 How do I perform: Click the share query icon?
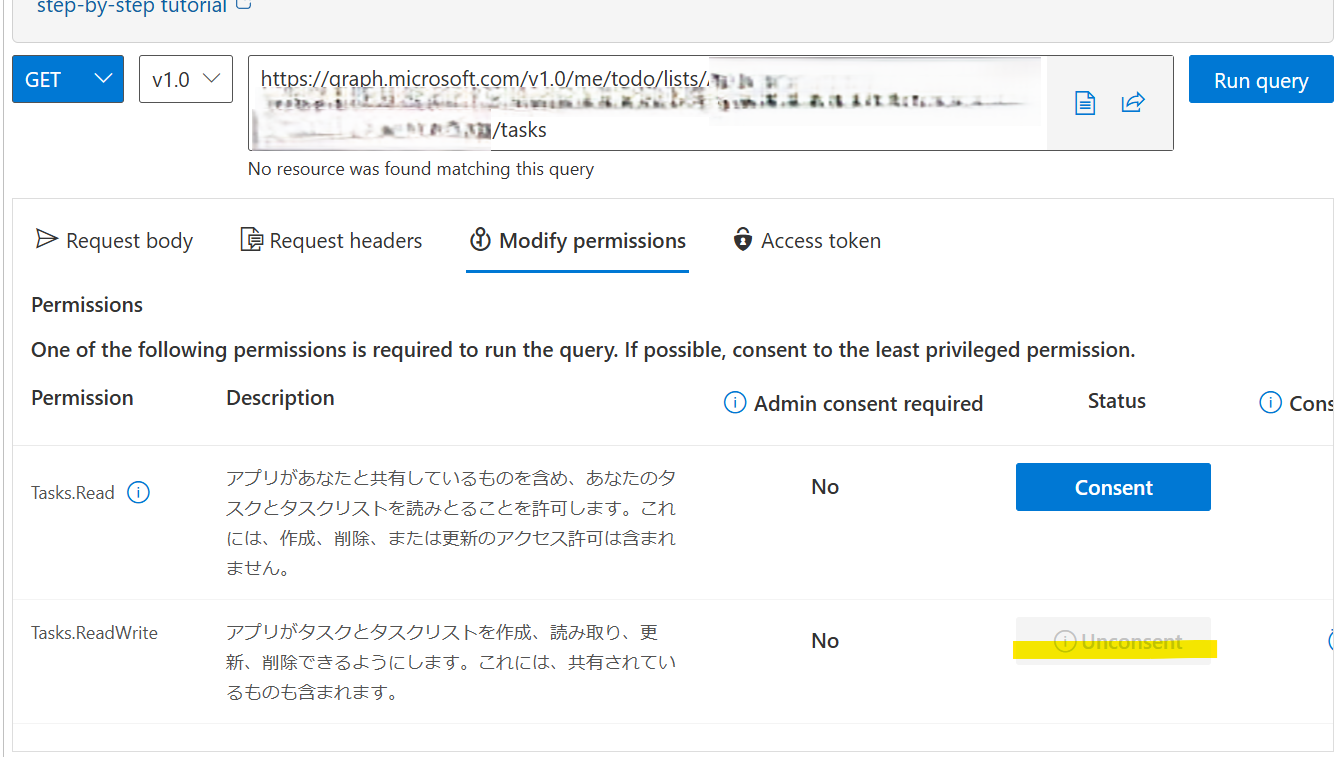click(1132, 102)
